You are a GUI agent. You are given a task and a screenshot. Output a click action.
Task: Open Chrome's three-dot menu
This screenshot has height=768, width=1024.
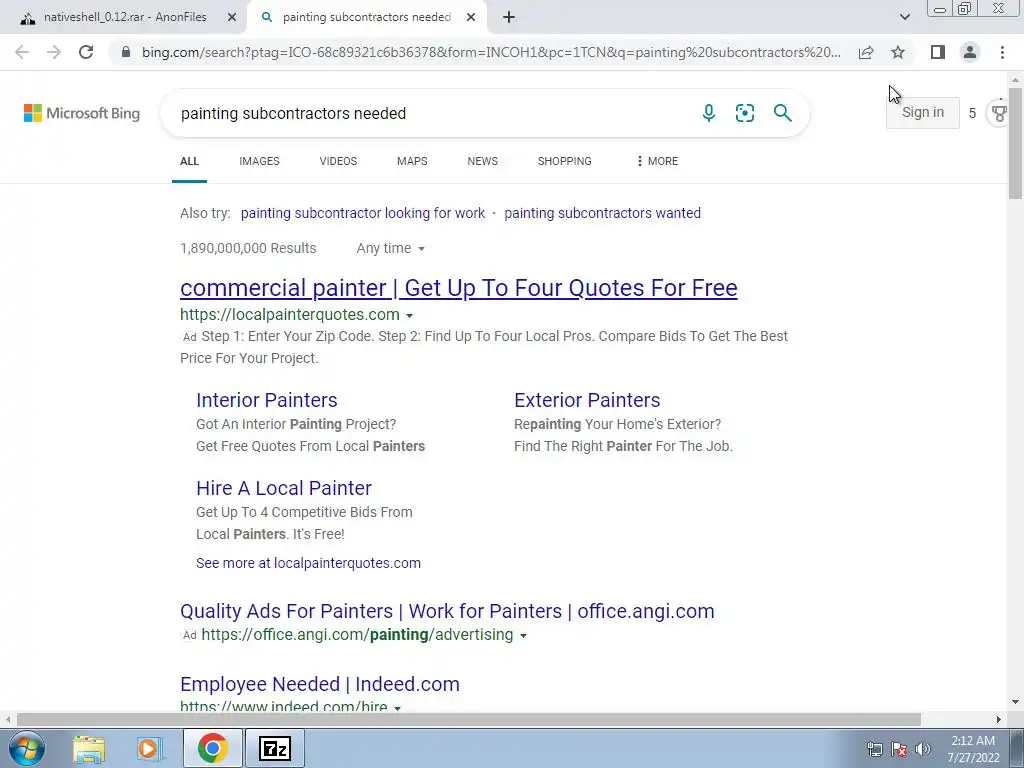1002,52
